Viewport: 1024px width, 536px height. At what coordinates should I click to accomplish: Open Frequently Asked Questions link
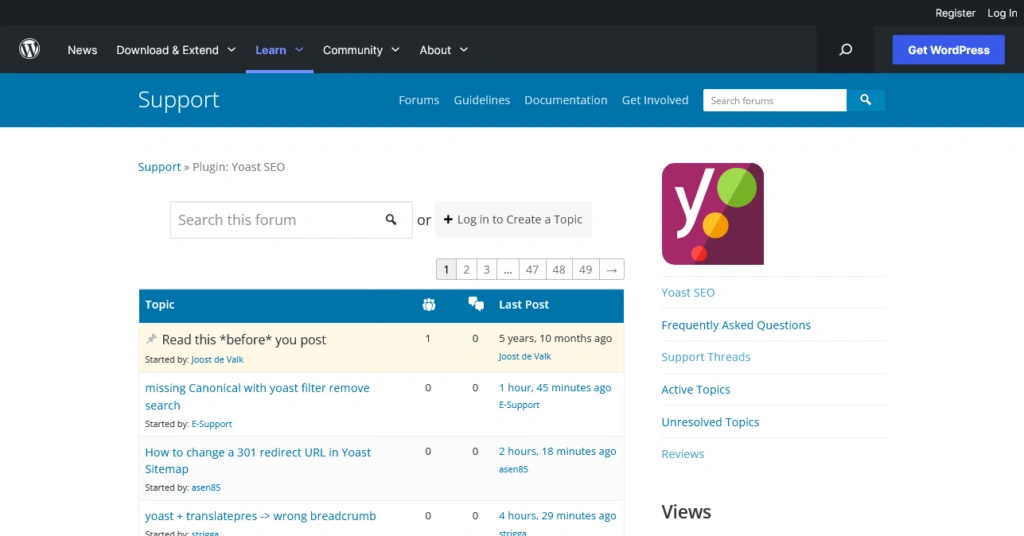pos(736,325)
